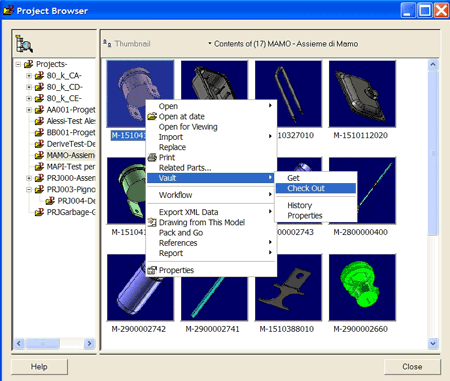Expand the 80_k_CA- tree node
The image size is (450, 381).
click(29, 76)
